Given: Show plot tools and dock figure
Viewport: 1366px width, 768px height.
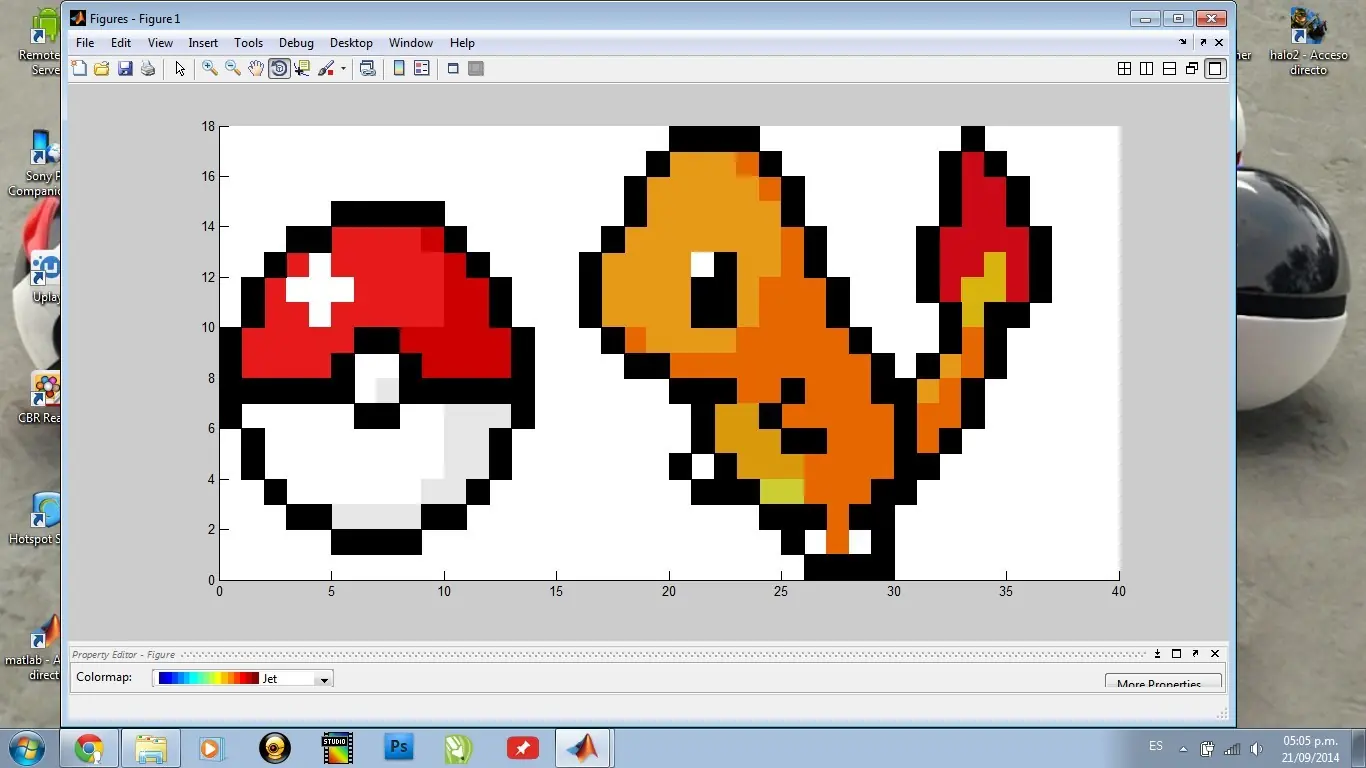Looking at the screenshot, I should tap(476, 69).
